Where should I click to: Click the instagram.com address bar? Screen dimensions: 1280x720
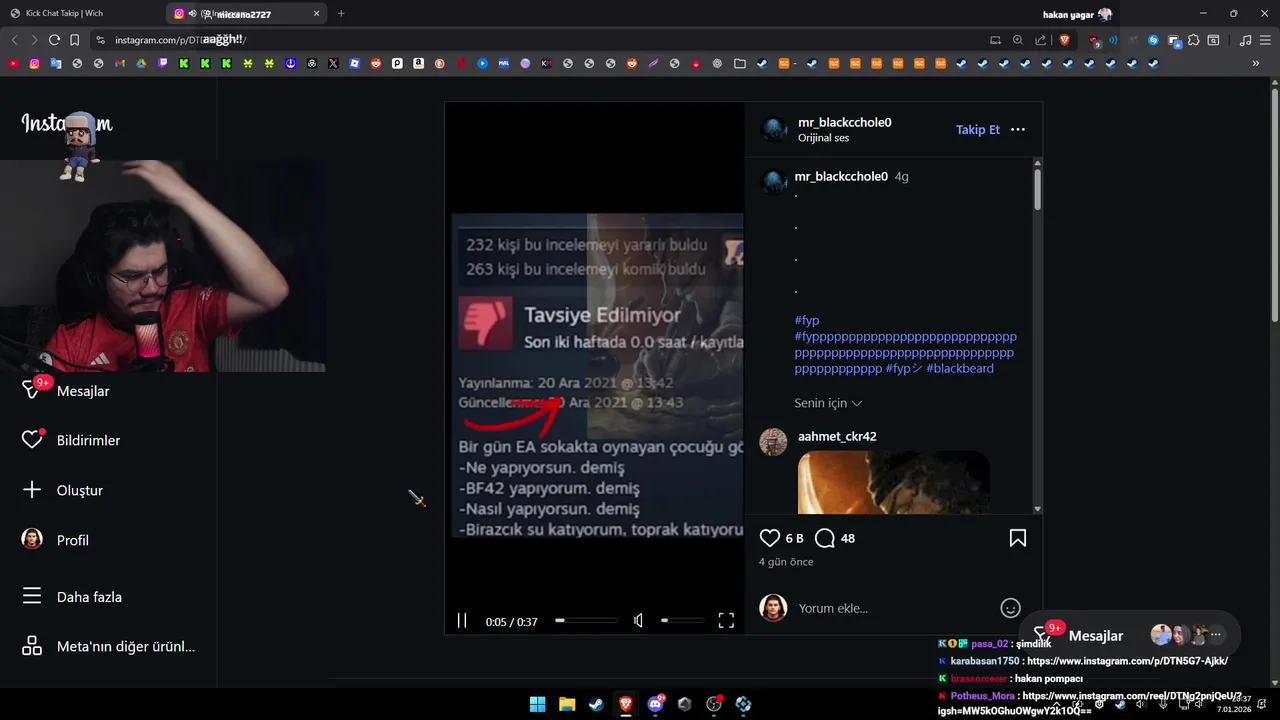click(x=540, y=40)
